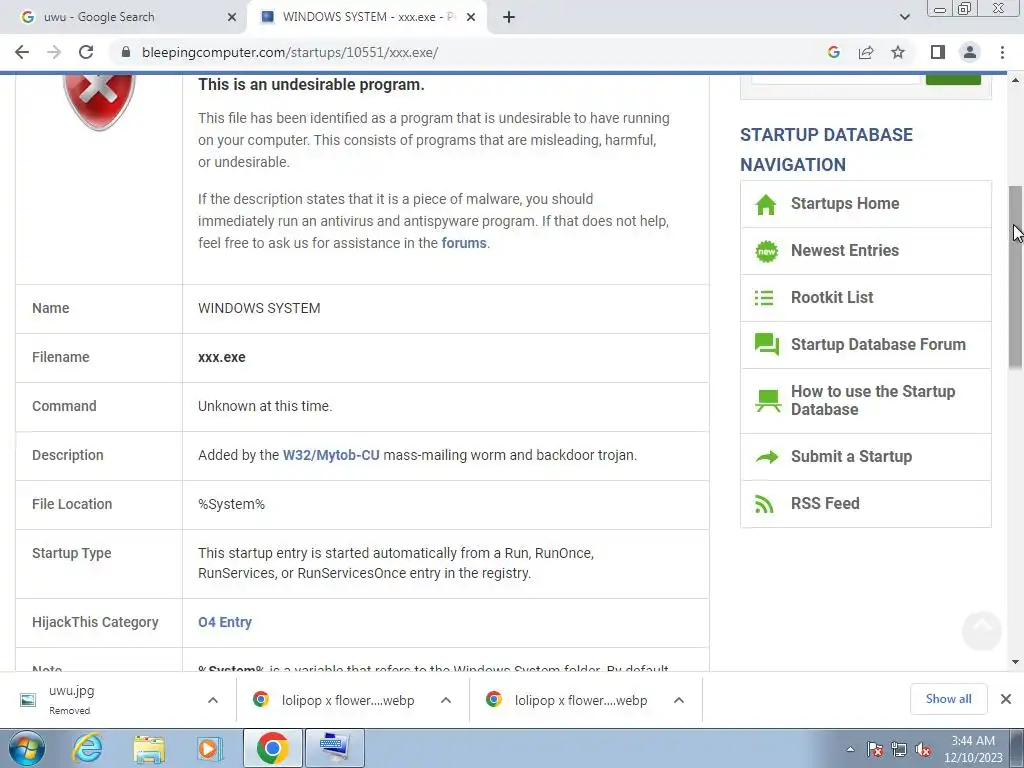Toggle the browser side panel icon

tap(938, 52)
